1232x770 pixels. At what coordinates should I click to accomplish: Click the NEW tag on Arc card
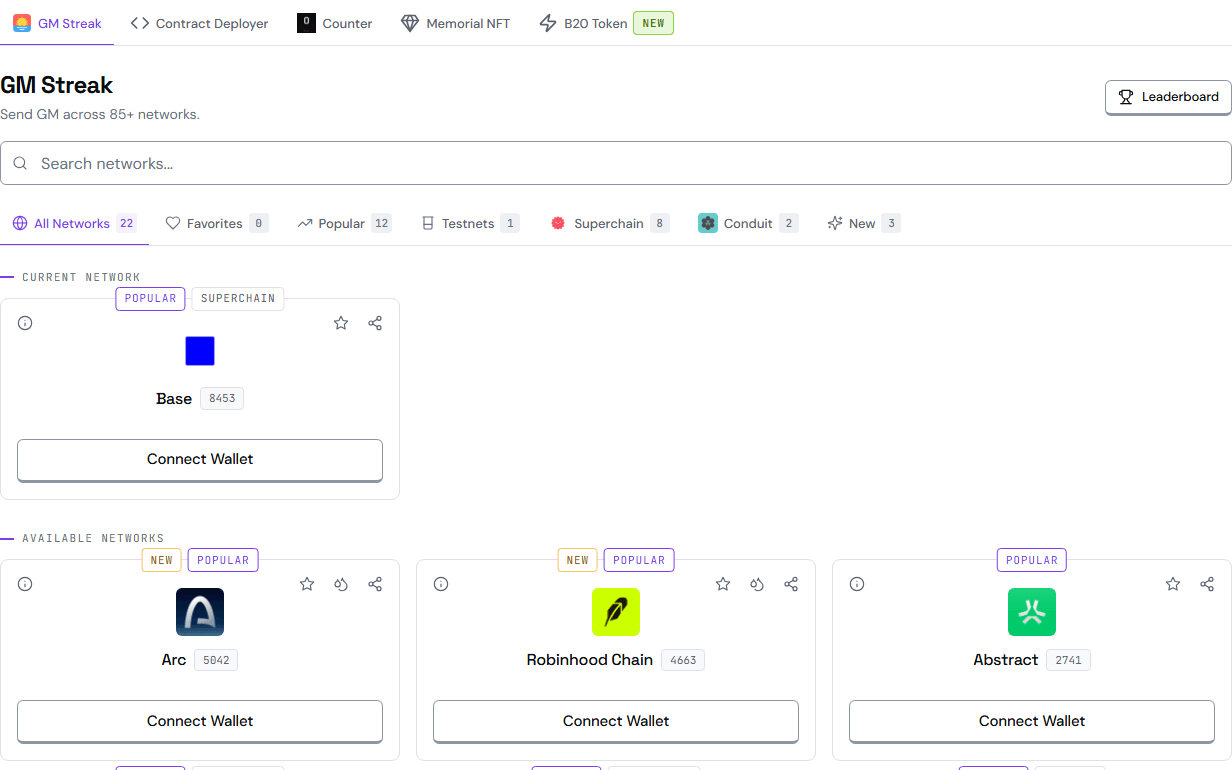[x=162, y=560]
